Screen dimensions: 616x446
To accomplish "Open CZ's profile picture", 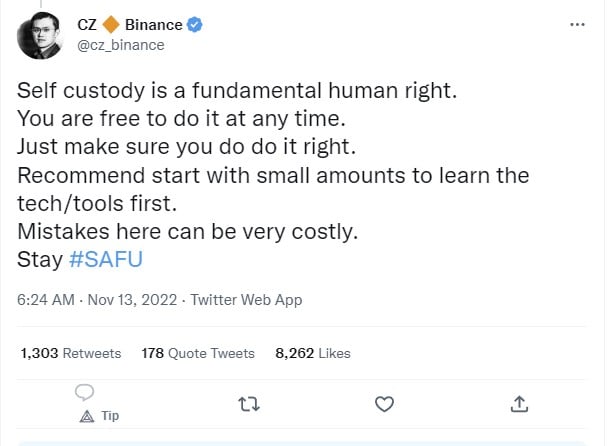I will [x=40, y=34].
